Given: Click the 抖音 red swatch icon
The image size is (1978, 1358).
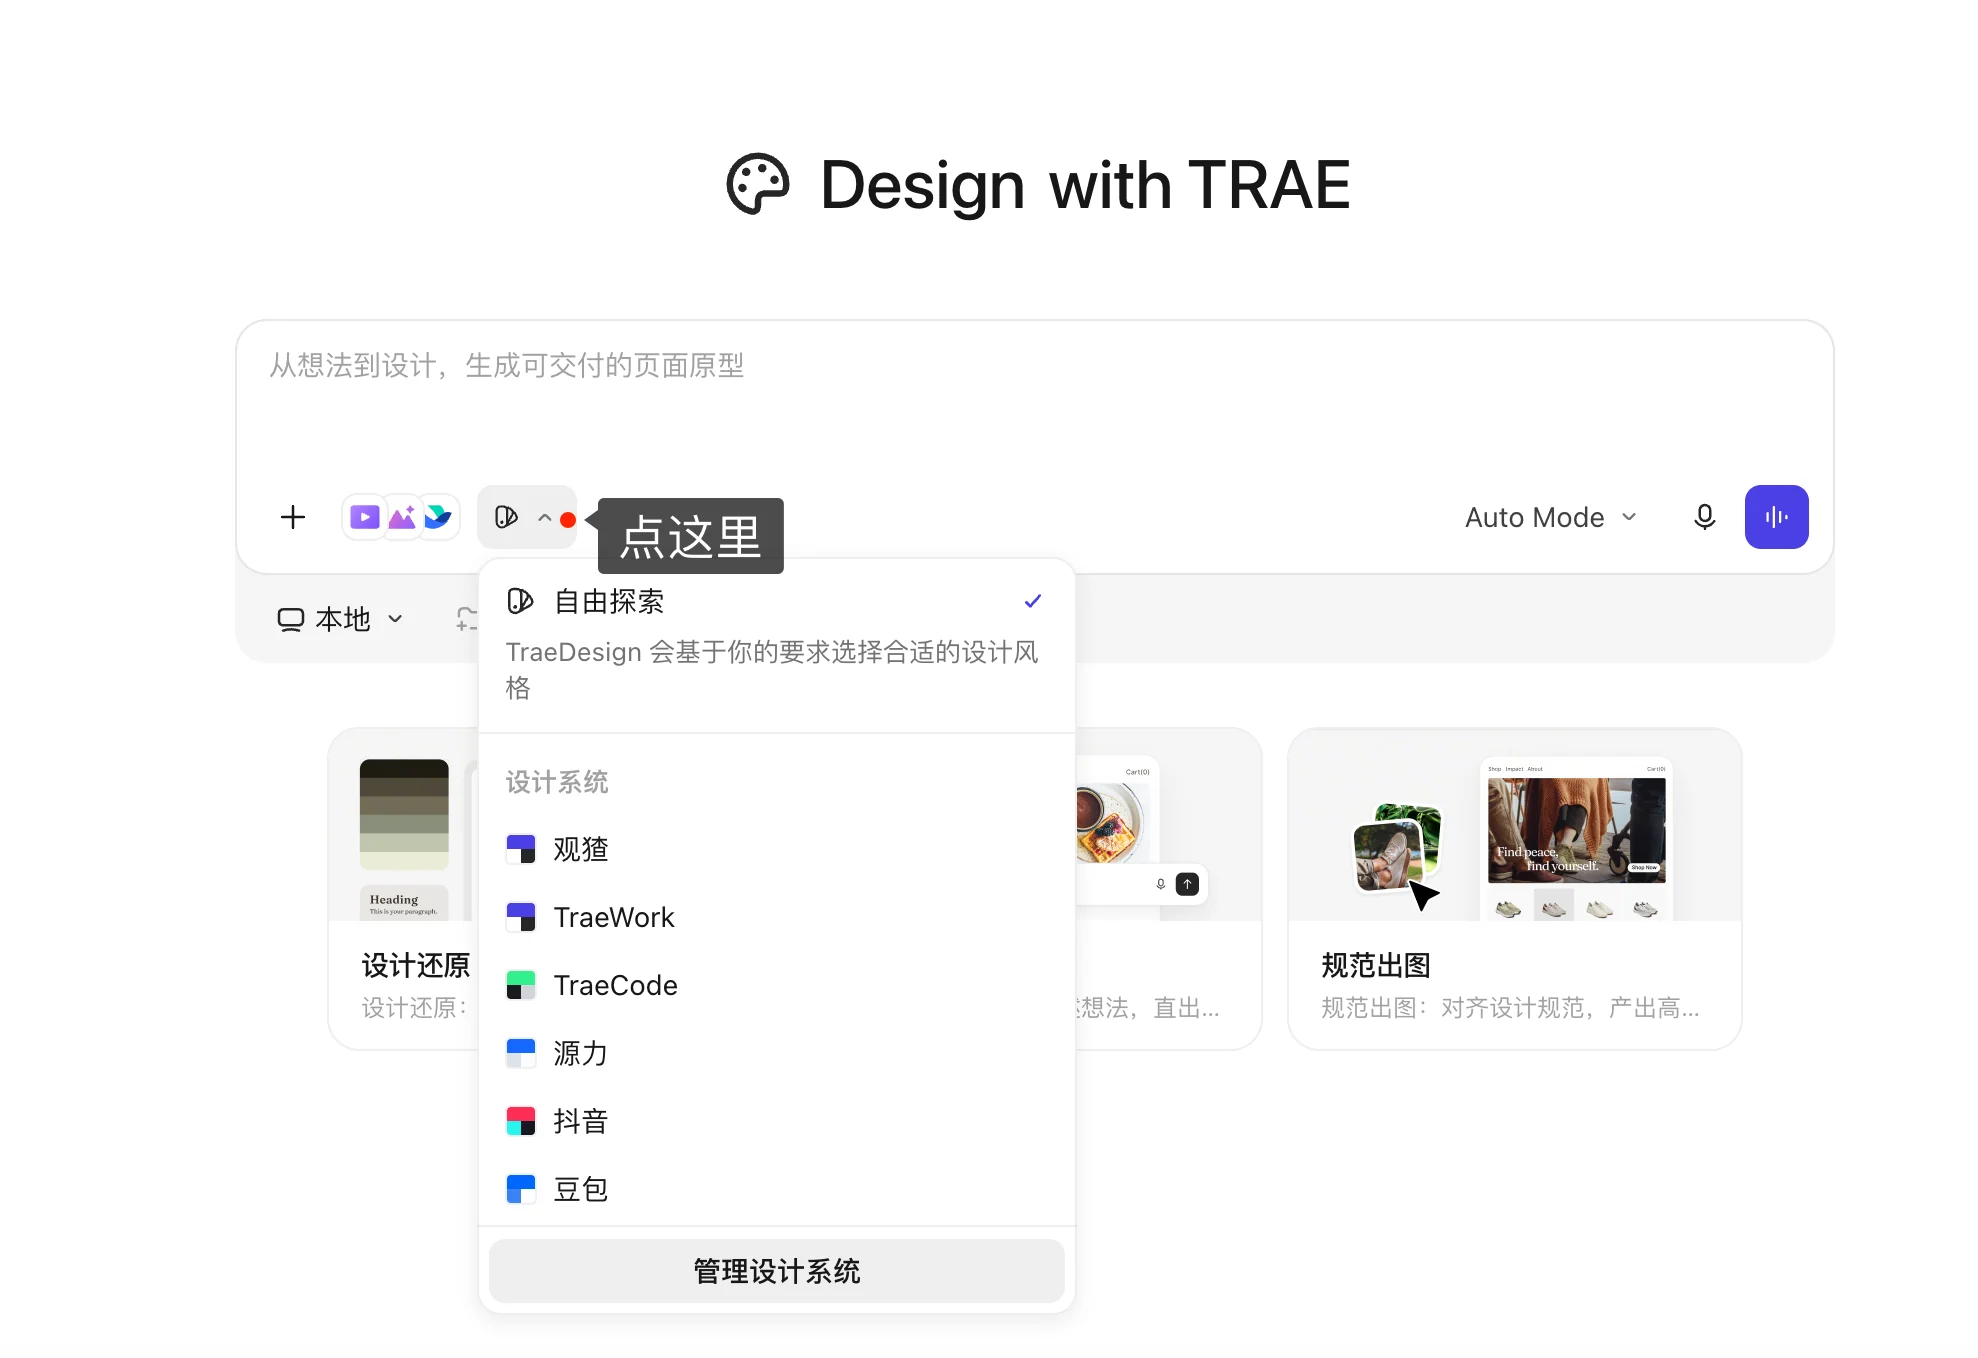Looking at the screenshot, I should click(x=521, y=1121).
